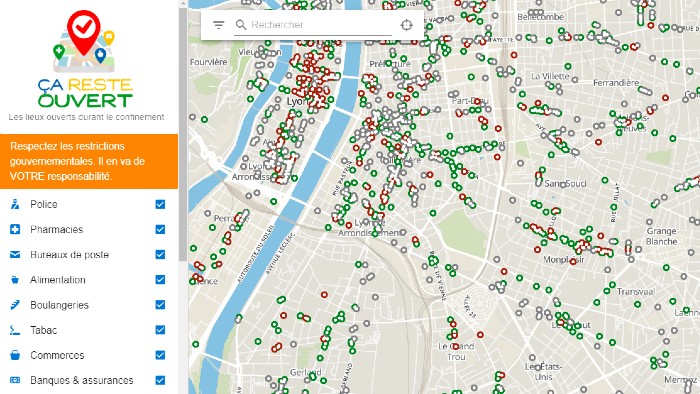Click the Tabac cigarette icon

tap(15, 330)
